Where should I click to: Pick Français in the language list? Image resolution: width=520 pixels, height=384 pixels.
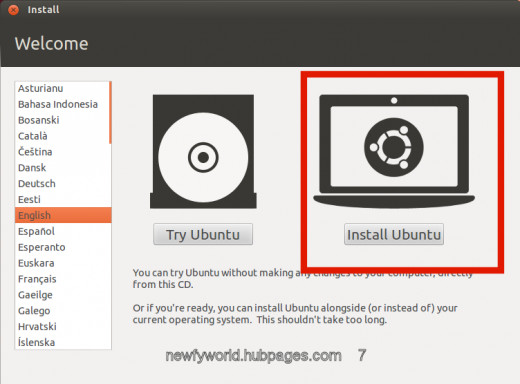(x=62, y=279)
